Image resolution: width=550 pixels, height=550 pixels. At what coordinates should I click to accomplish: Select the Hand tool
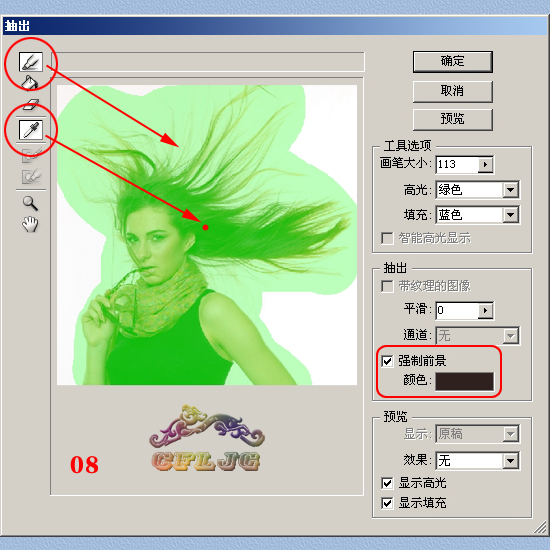[30, 224]
